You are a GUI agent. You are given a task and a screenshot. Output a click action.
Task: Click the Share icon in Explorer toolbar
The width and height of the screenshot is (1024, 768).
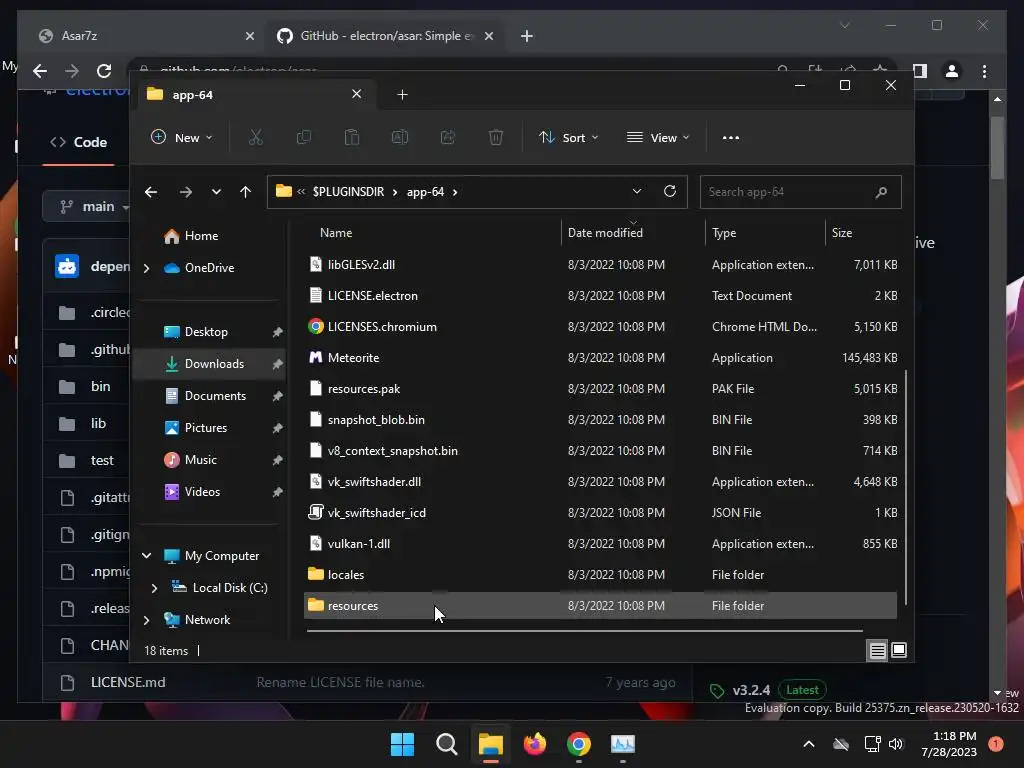[x=448, y=138]
